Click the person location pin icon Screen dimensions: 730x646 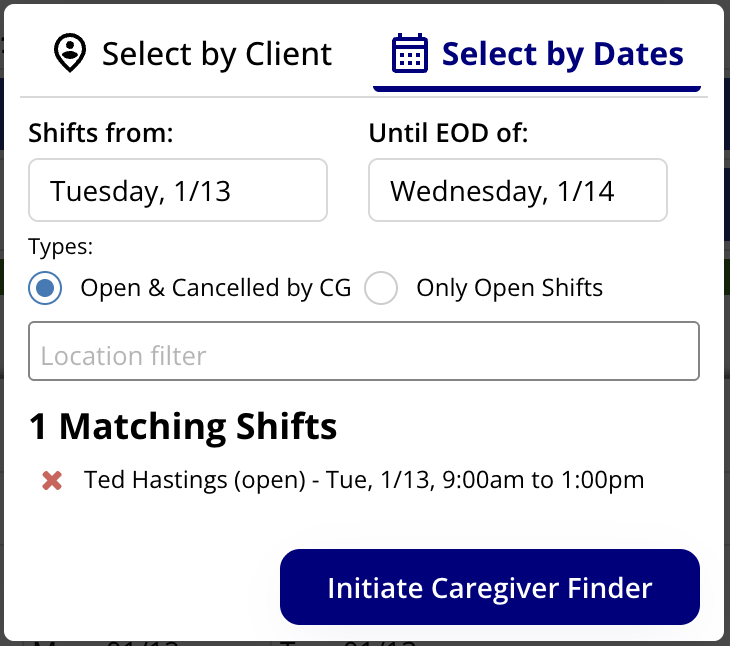[70, 53]
